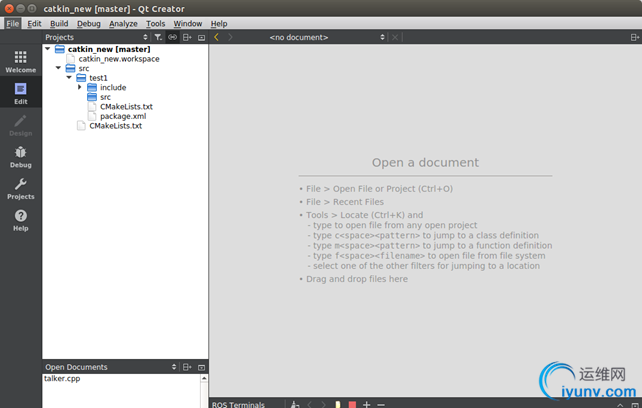
Task: Remove ROS terminal with minus icon
Action: [x=381, y=404]
